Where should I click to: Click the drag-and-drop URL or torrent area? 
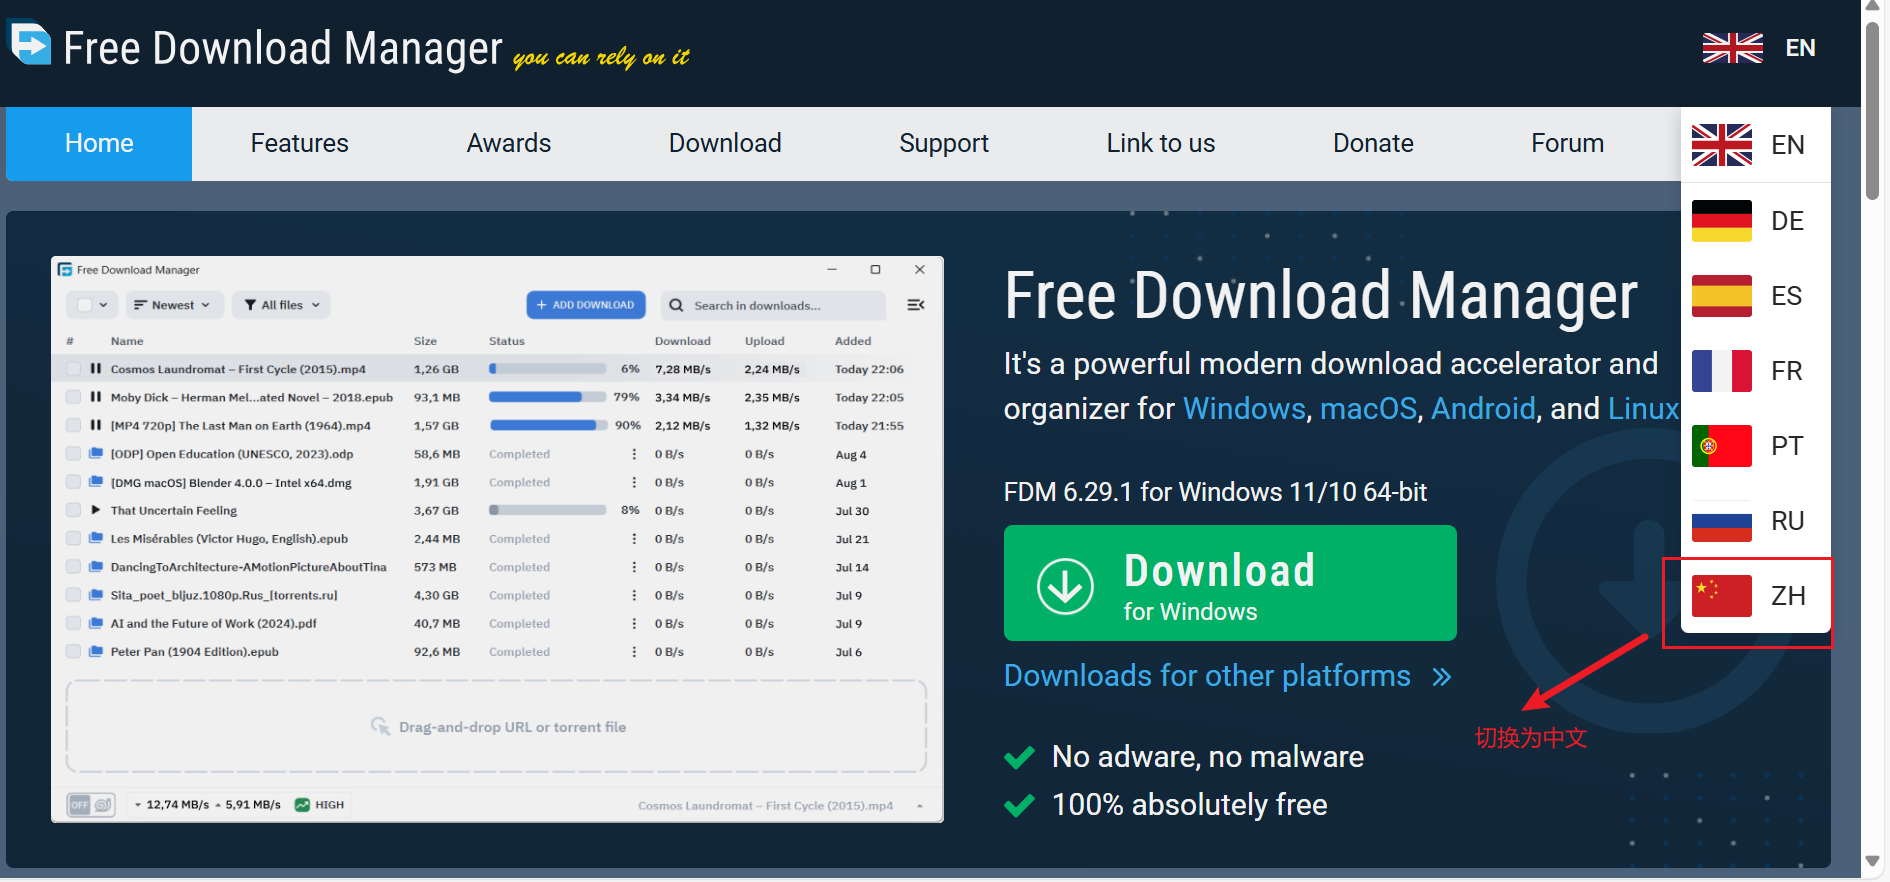tap(497, 727)
